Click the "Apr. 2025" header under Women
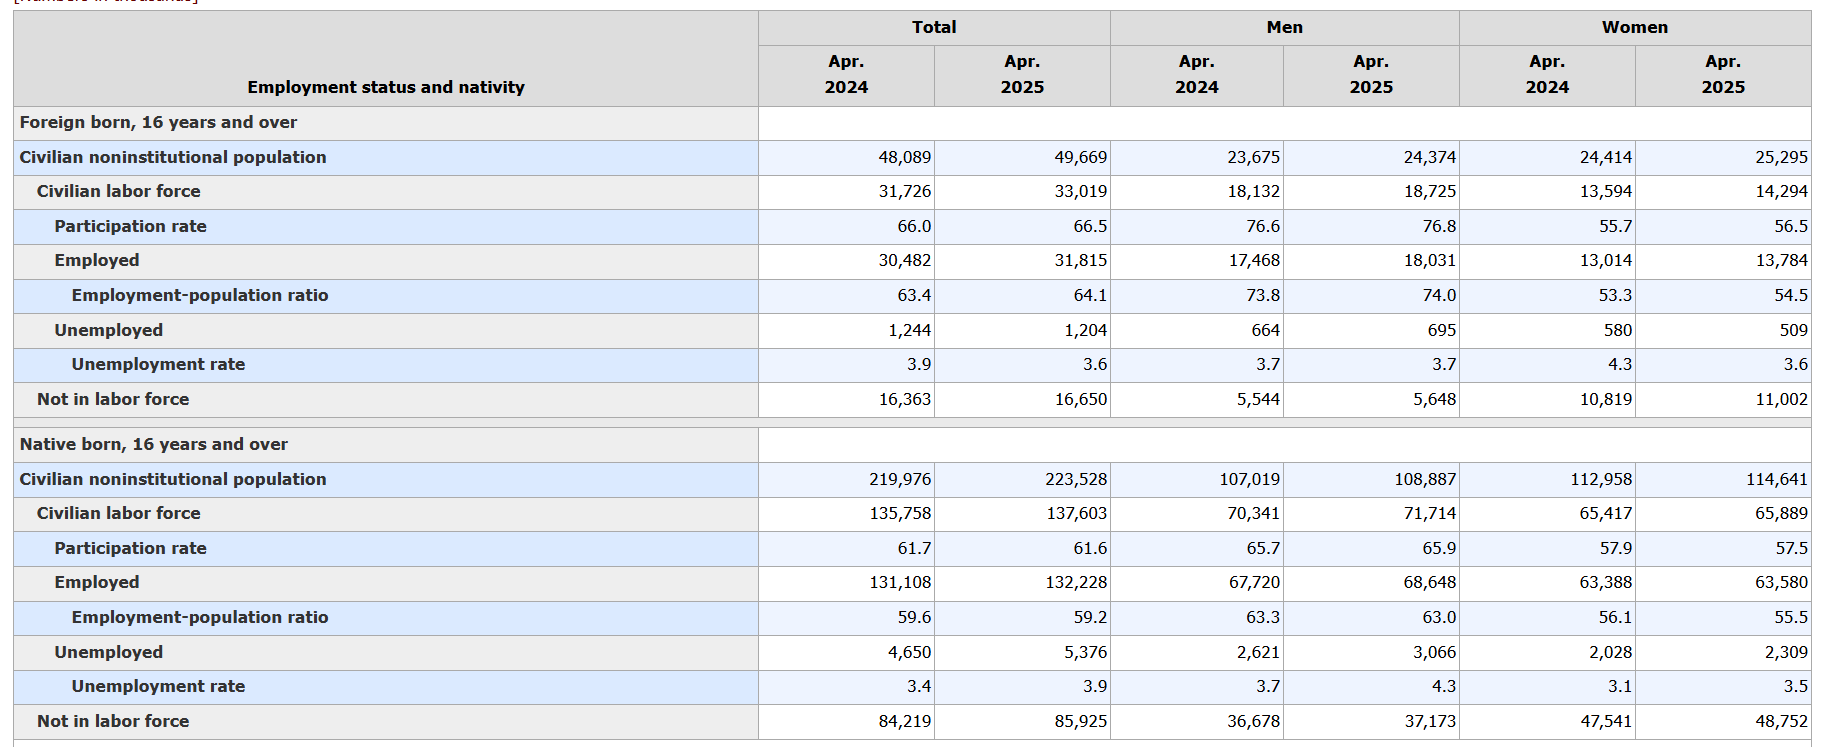 point(1723,74)
